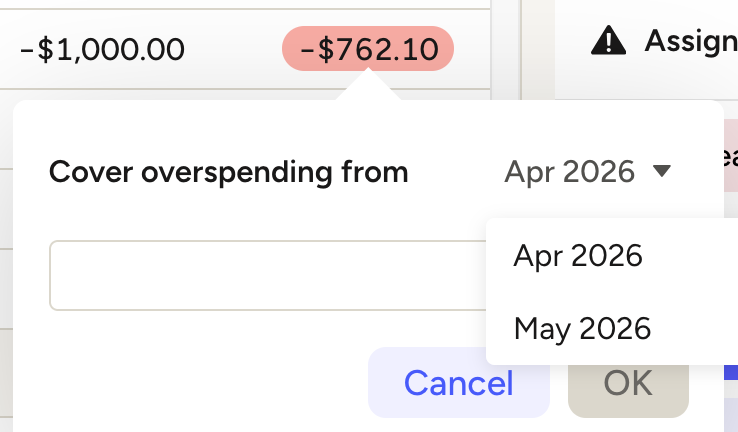Screen dimensions: 738x432
Task: Click the Cover overspending from label
Action: click(228, 172)
